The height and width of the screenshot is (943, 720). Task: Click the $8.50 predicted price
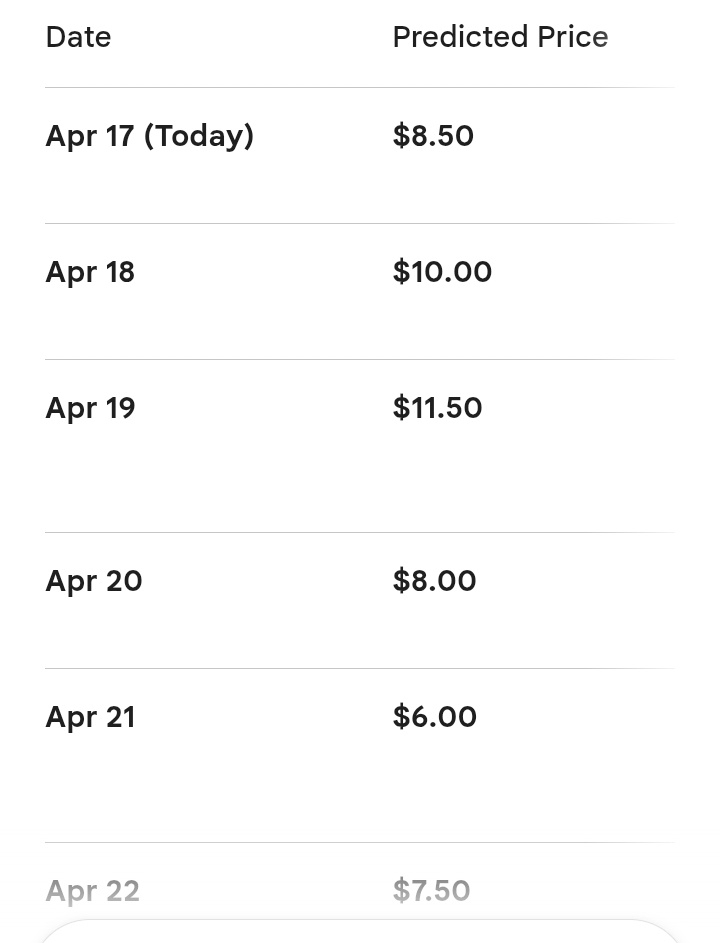[x=433, y=136]
